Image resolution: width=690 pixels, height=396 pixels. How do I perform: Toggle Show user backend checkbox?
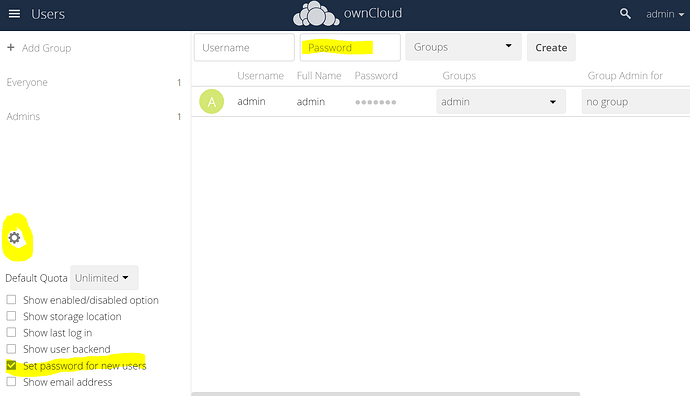11,349
